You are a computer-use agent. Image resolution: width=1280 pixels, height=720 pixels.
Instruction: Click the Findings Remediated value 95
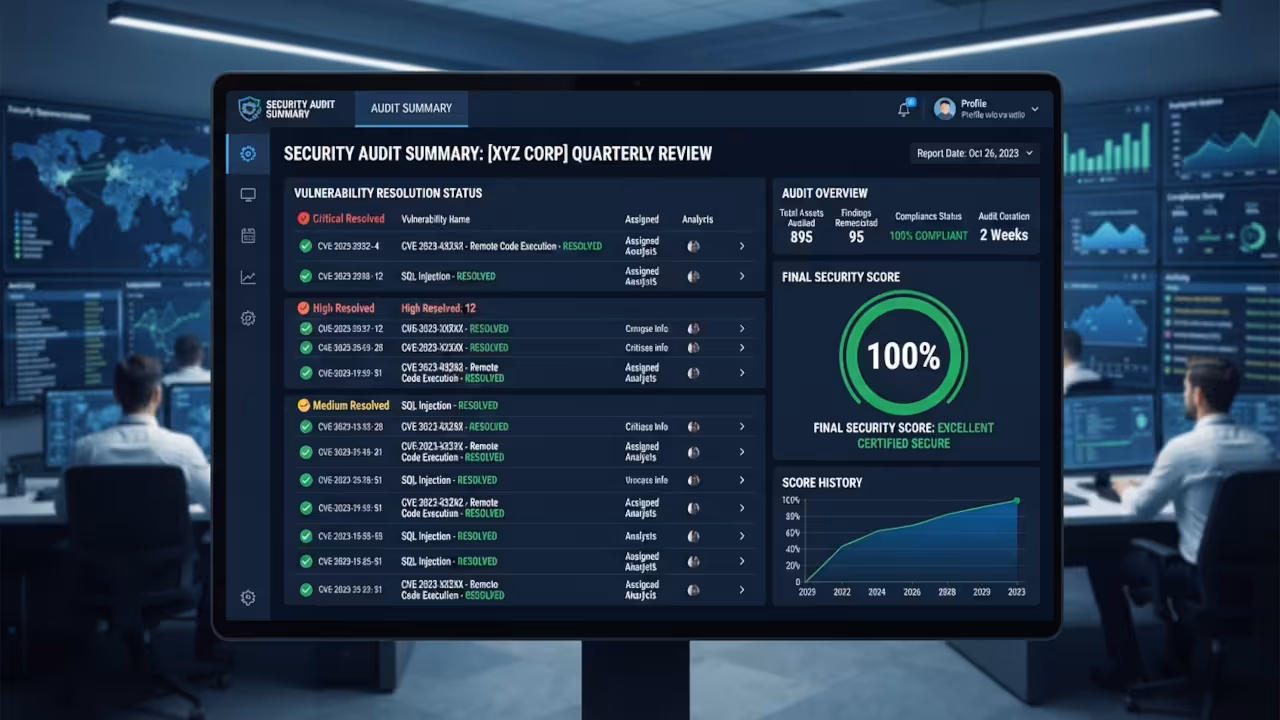[856, 237]
